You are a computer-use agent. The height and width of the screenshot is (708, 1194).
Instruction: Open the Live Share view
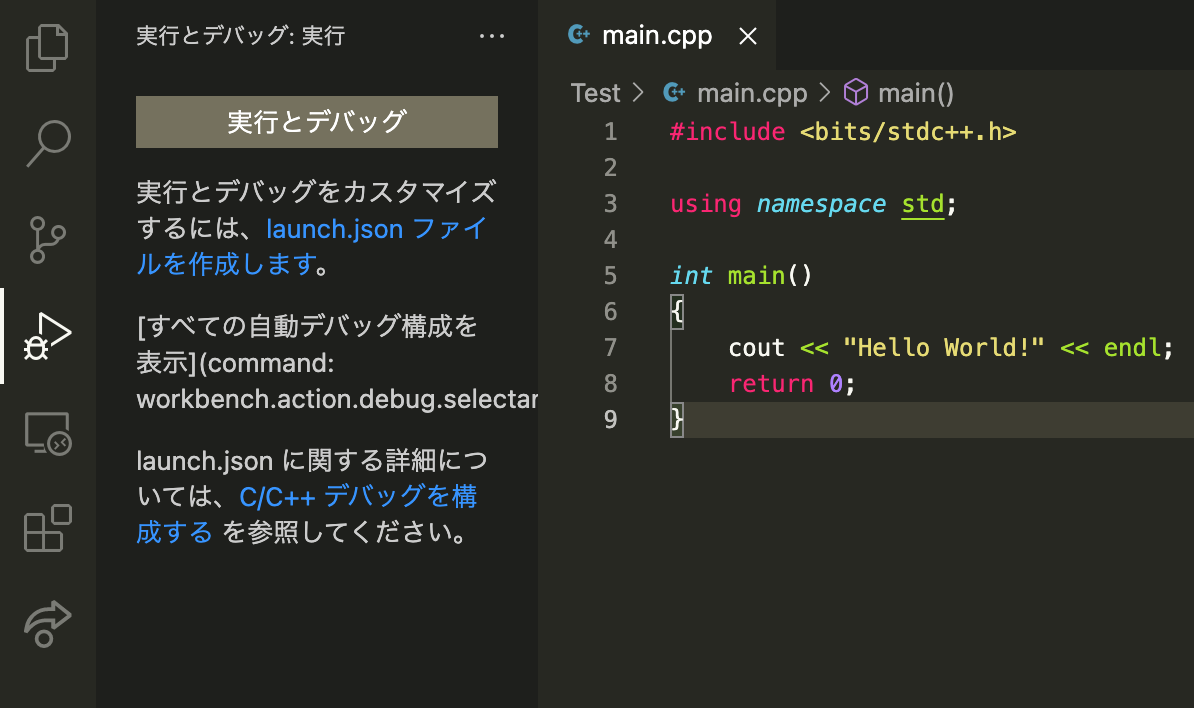(47, 623)
